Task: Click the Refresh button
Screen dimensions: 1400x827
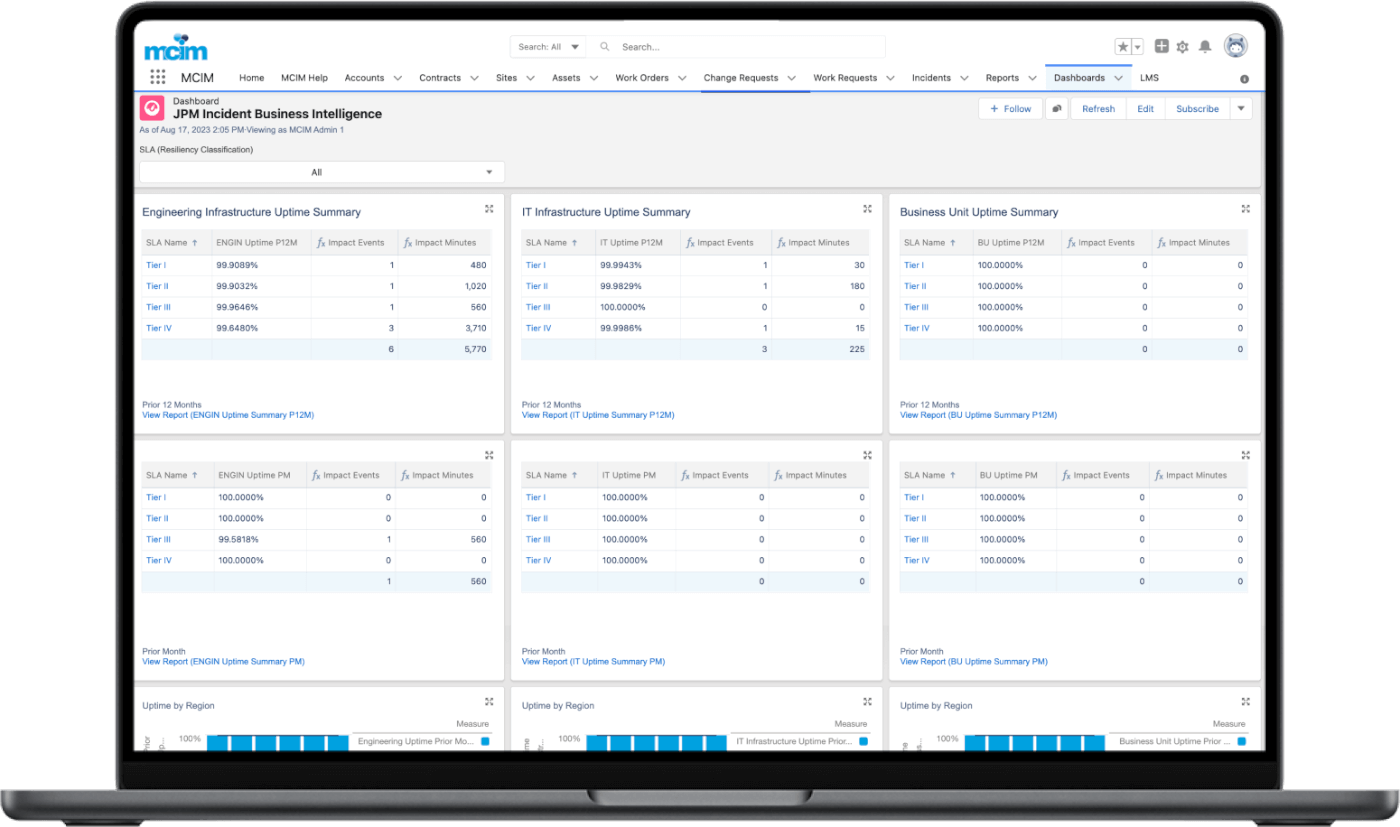Action: (x=1098, y=109)
